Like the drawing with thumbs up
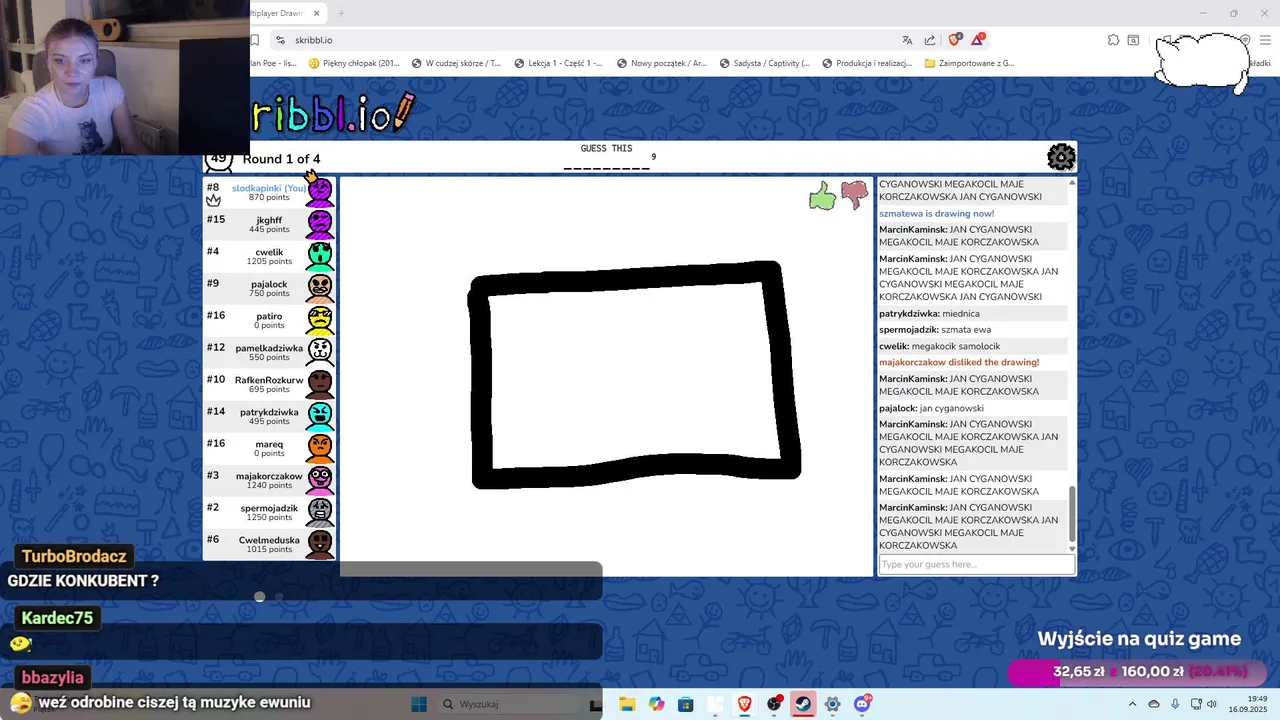Screen dimensions: 1280x720 822,196
